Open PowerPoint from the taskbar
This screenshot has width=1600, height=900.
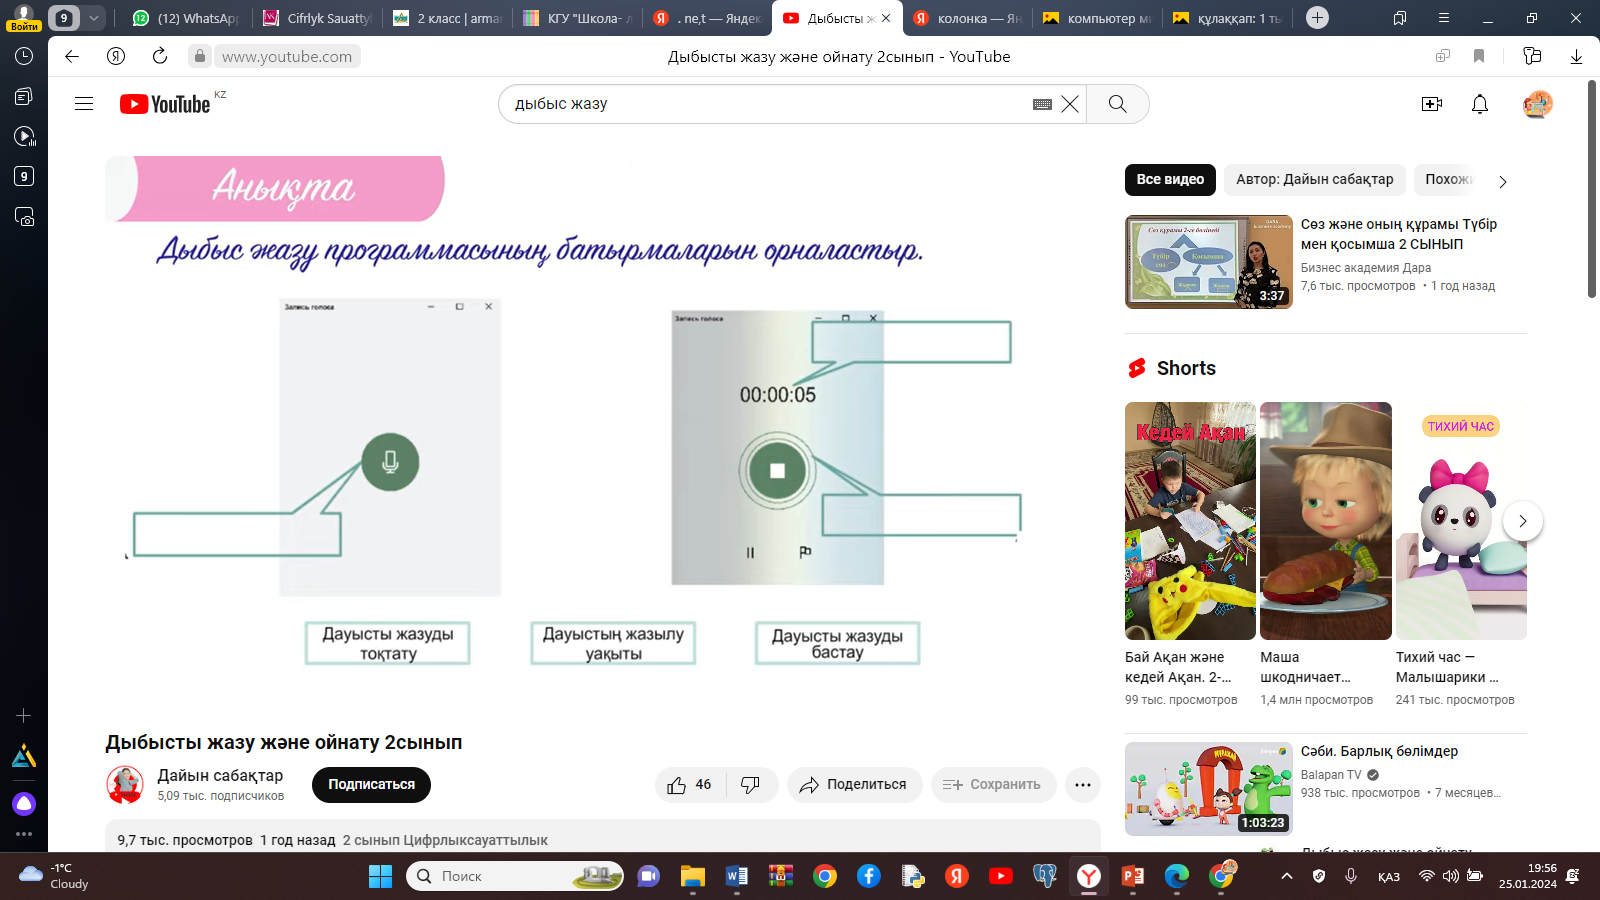coord(1133,877)
